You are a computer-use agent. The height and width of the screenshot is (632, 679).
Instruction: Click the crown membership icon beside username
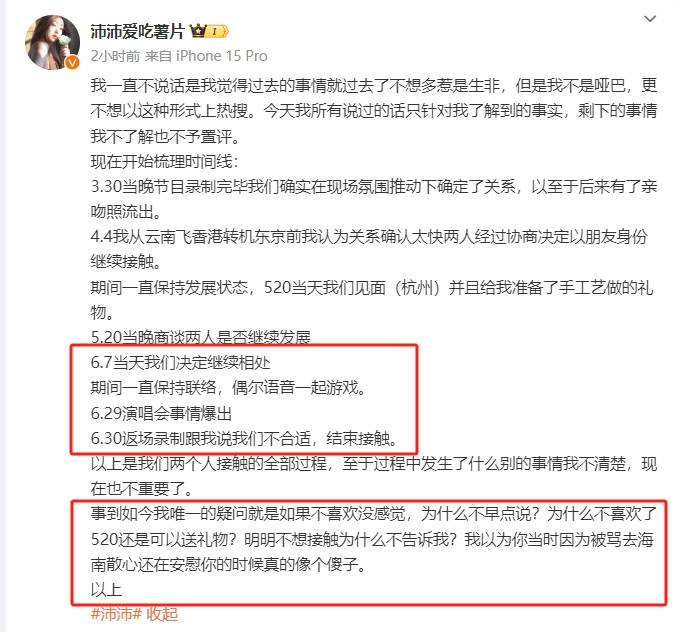point(198,31)
